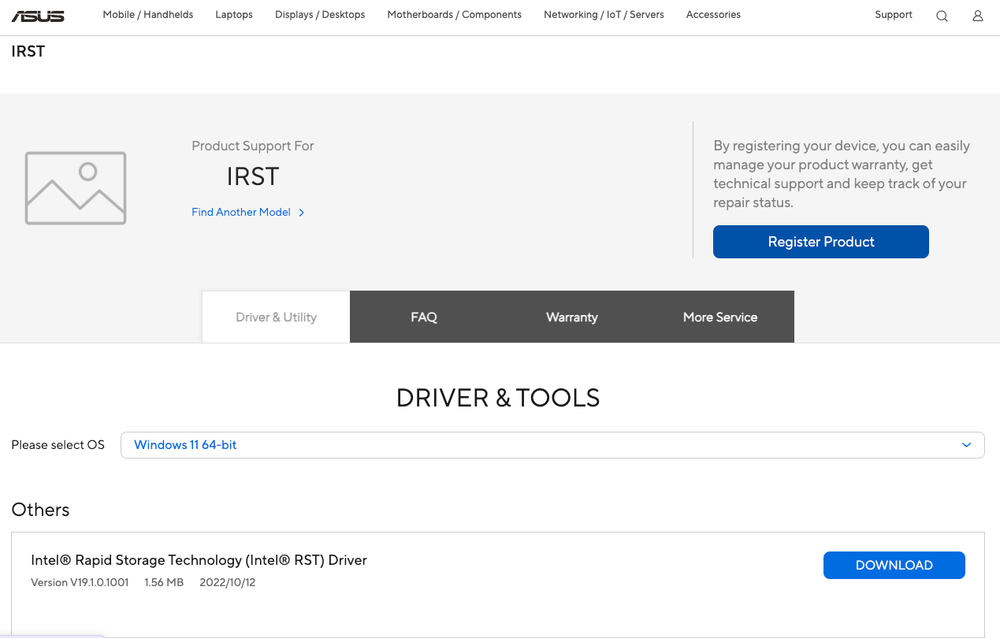Open the Mobile / Handhelds menu
Image resolution: width=1000 pixels, height=638 pixels.
(x=147, y=15)
